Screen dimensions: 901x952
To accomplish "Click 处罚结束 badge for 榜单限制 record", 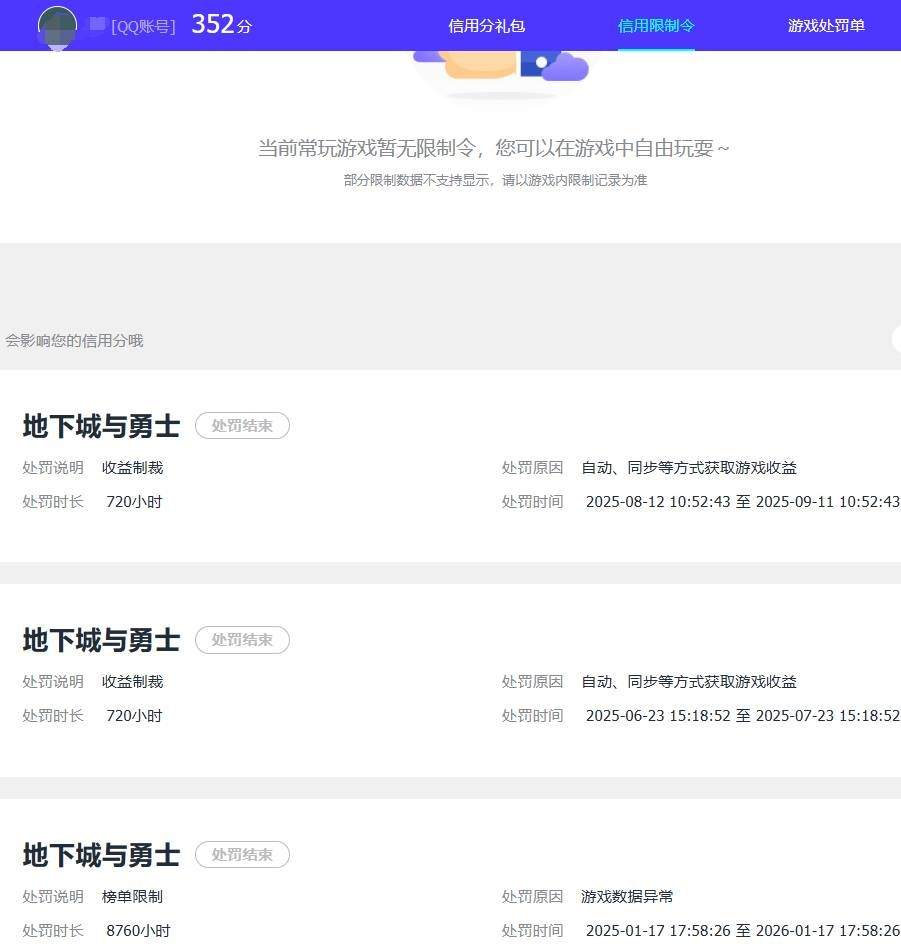I will (242, 854).
